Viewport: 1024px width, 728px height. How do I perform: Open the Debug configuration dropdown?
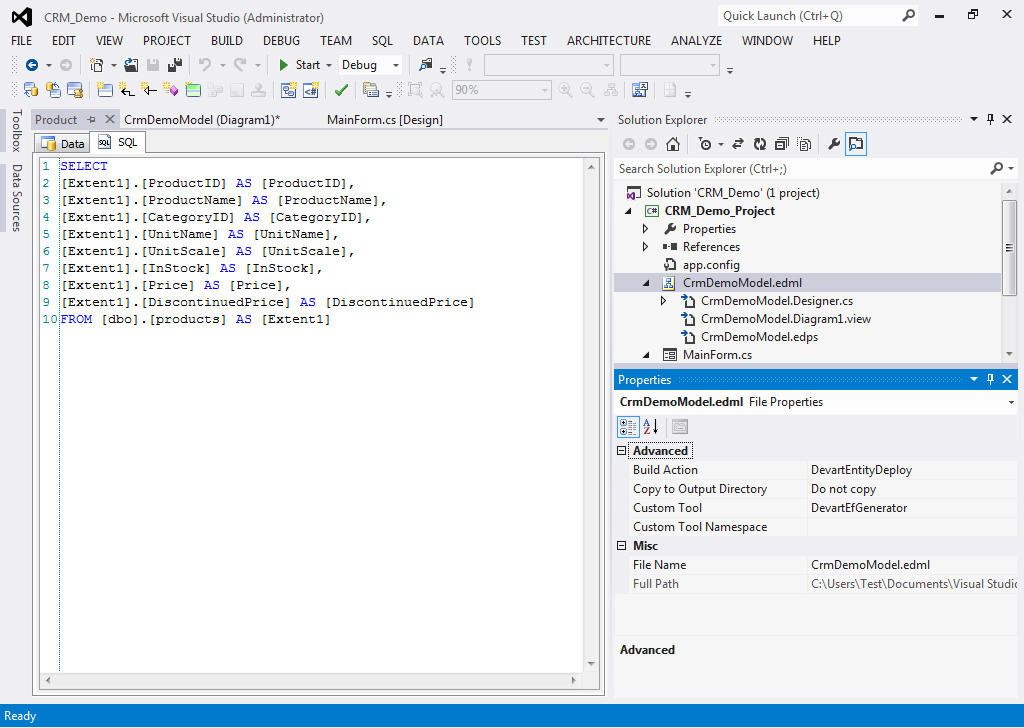(x=370, y=65)
